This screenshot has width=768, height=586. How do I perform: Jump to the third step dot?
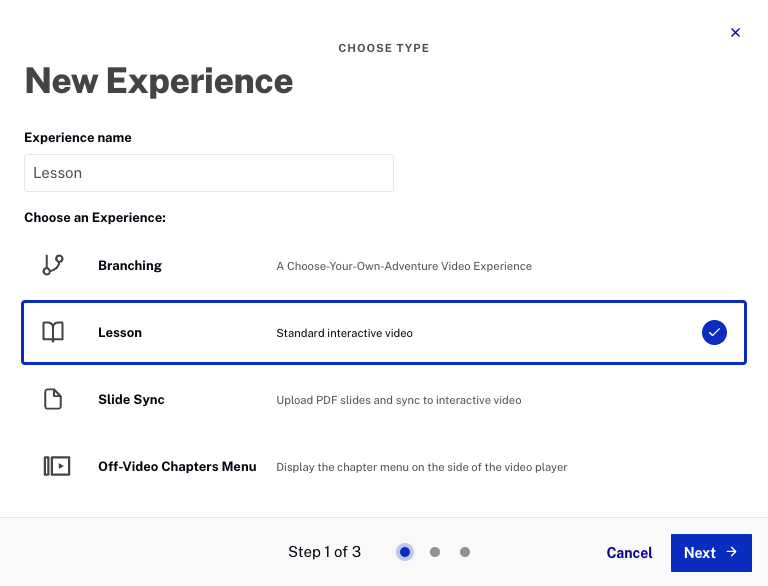click(x=465, y=552)
